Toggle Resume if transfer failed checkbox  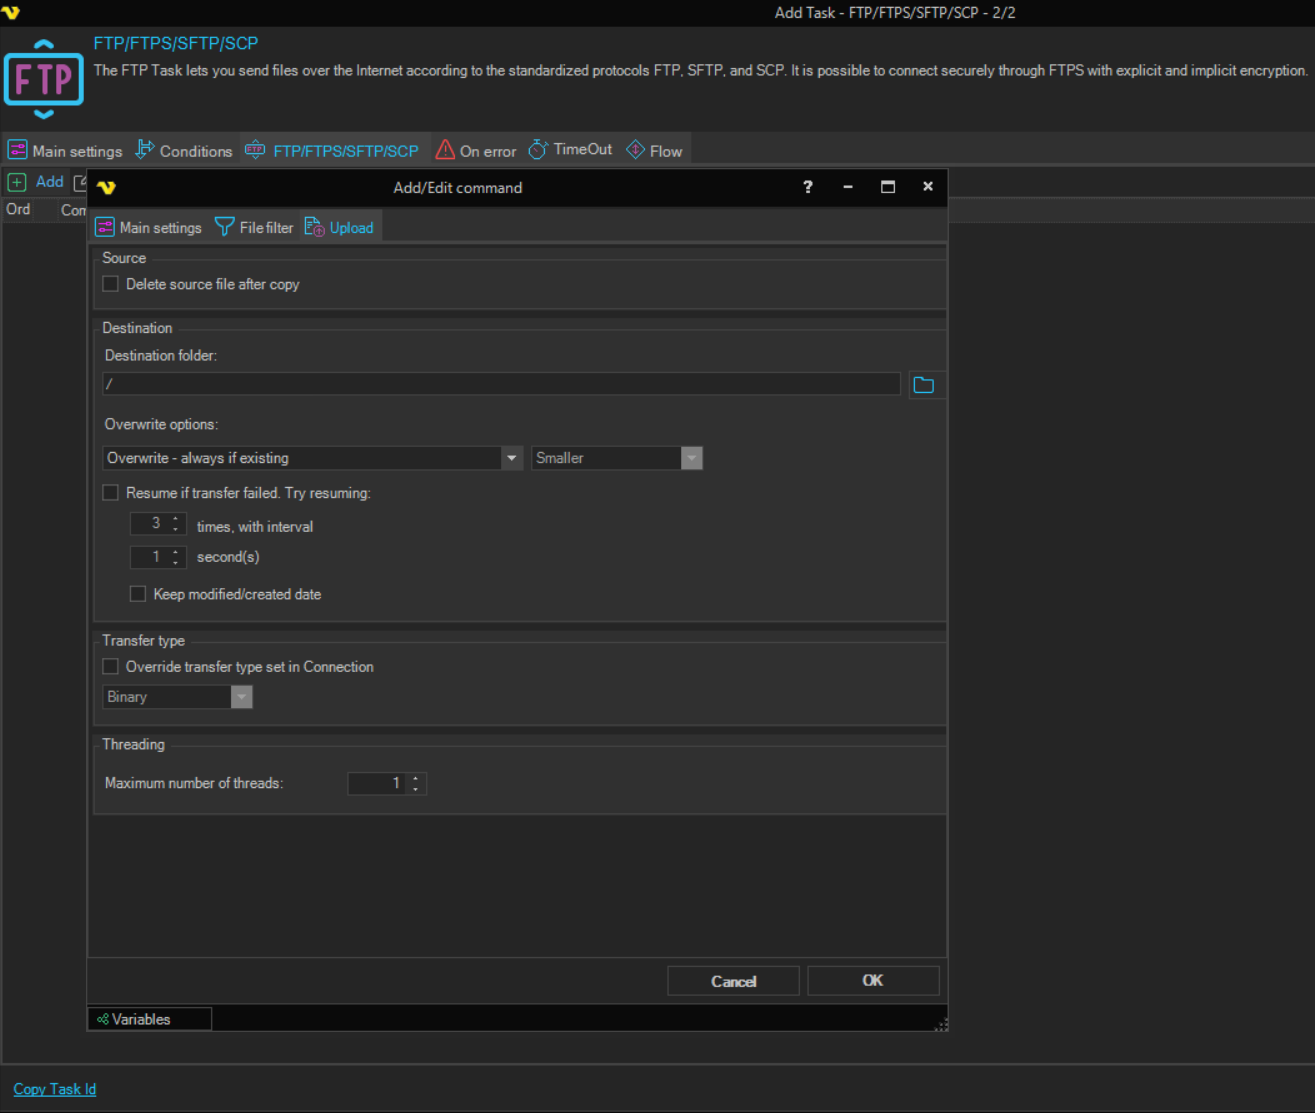click(111, 493)
